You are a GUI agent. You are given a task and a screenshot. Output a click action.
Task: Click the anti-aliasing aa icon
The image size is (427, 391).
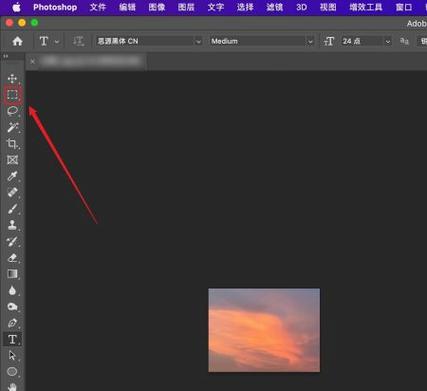point(404,41)
